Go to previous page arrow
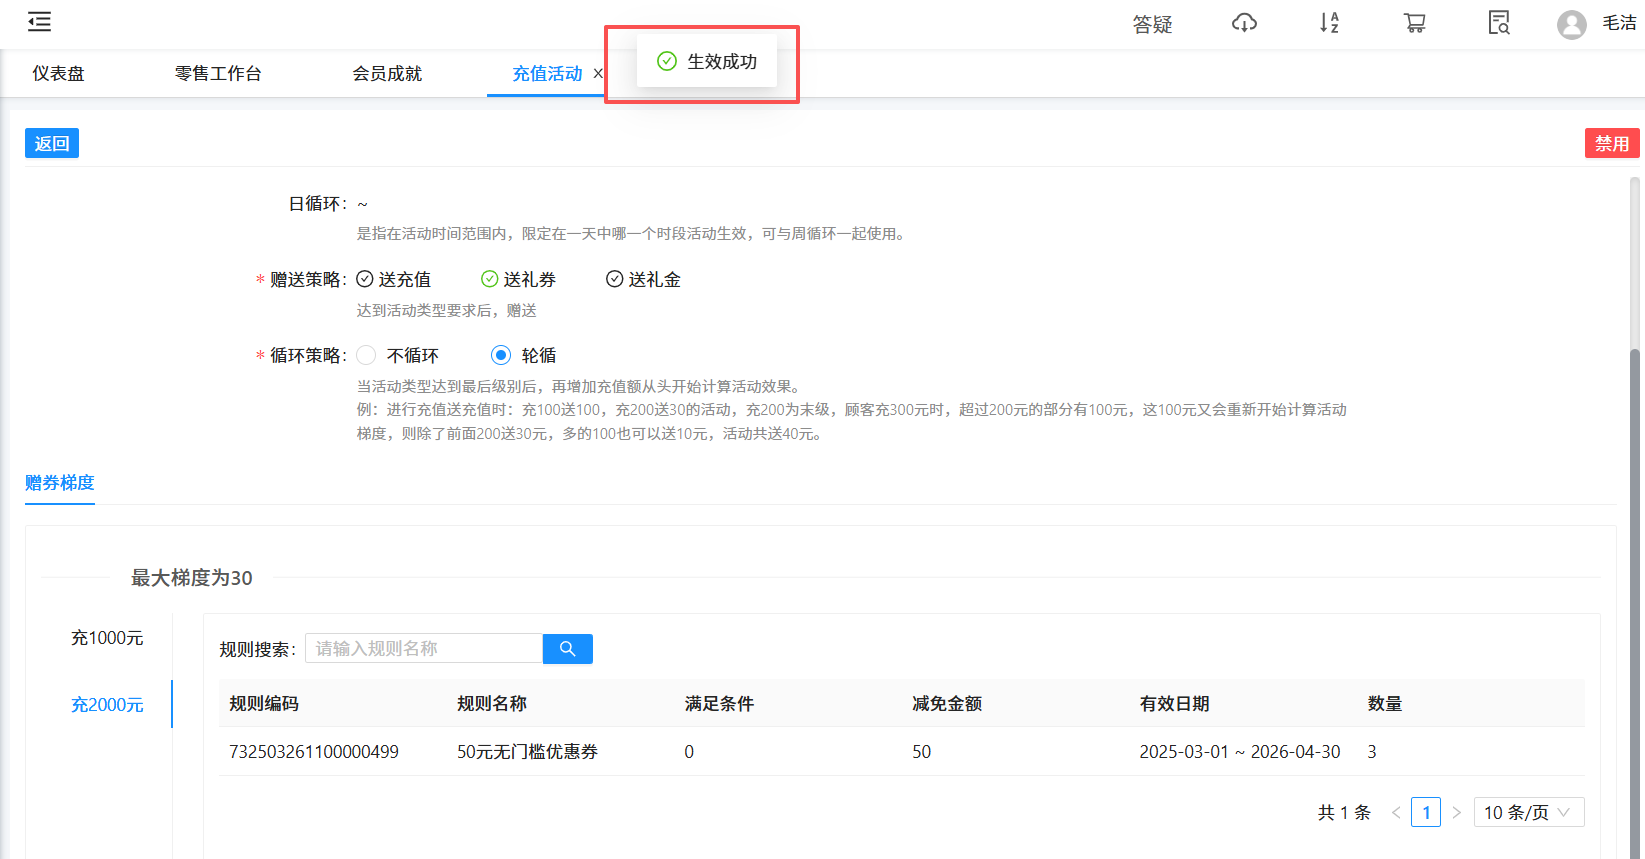This screenshot has width=1645, height=859. point(1396,813)
